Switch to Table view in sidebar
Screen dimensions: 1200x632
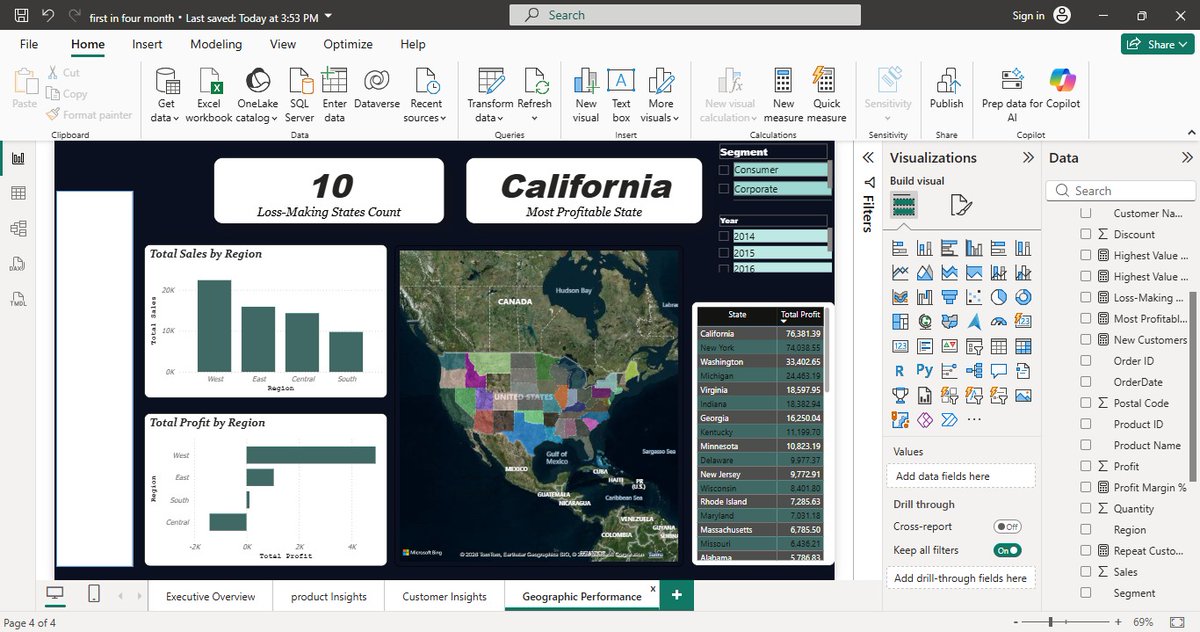point(18,193)
